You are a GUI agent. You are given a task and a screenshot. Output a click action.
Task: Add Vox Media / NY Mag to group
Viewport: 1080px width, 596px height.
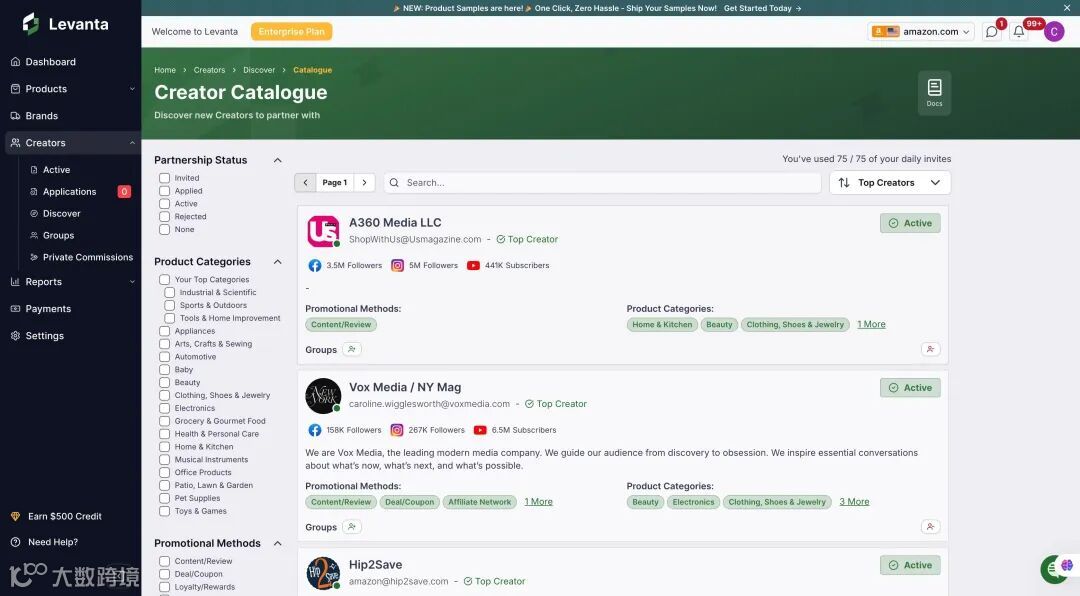(352, 527)
